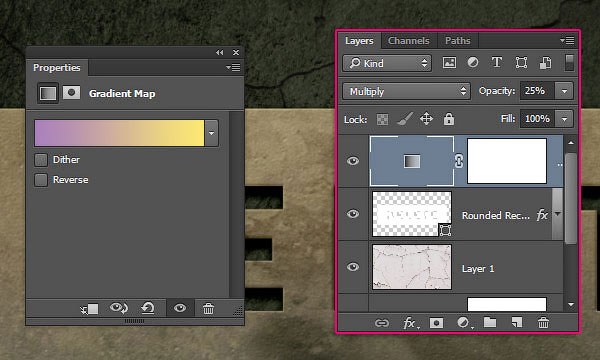Viewport: 600px width, 360px height.
Task: Select the gradient map adjustment thumbnail
Action: tap(412, 161)
